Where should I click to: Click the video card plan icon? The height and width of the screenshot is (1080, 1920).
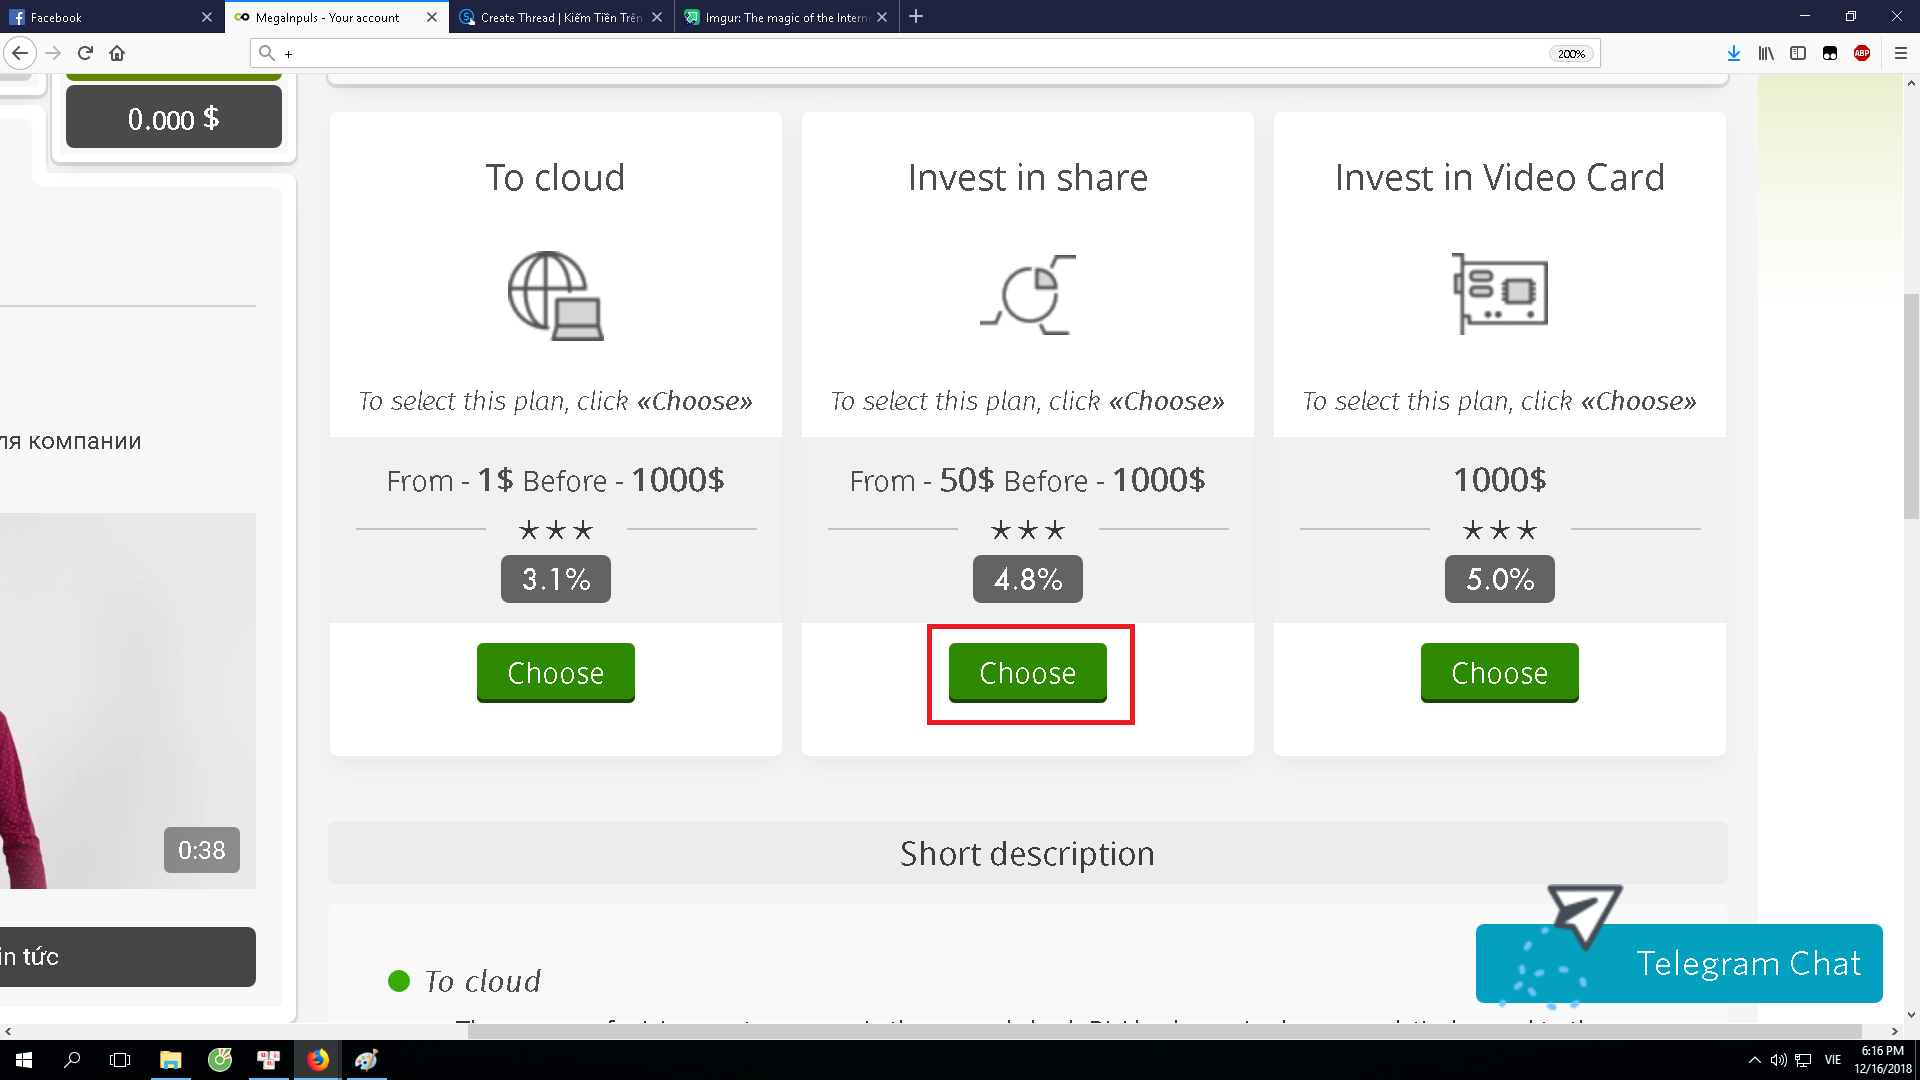(x=1499, y=293)
